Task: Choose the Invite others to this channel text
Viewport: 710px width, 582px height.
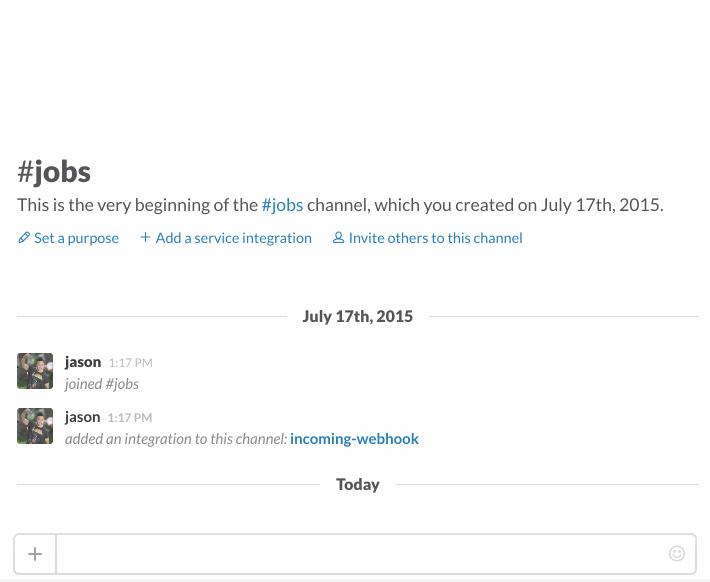Action: point(435,238)
